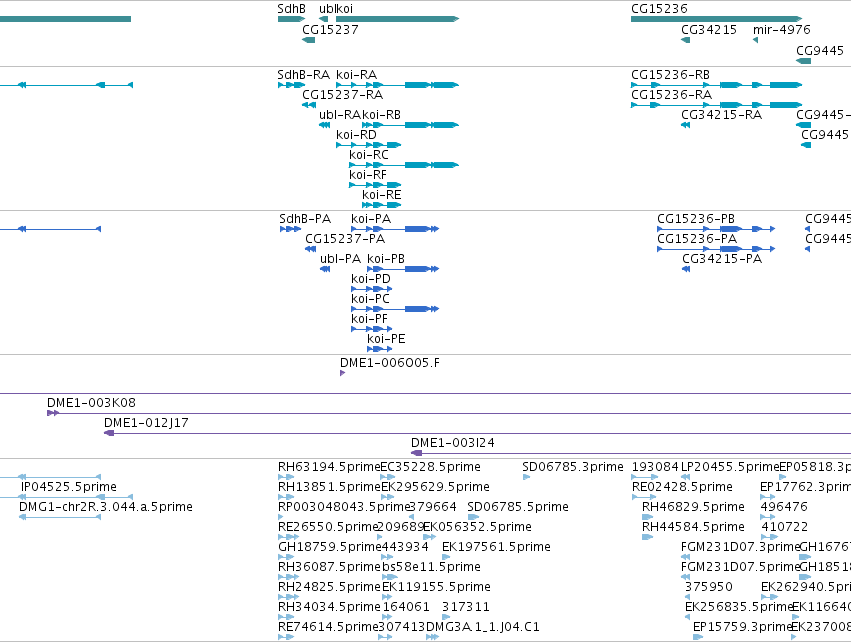
Task: Click the koi-PA protein label
Action: click(x=371, y=219)
